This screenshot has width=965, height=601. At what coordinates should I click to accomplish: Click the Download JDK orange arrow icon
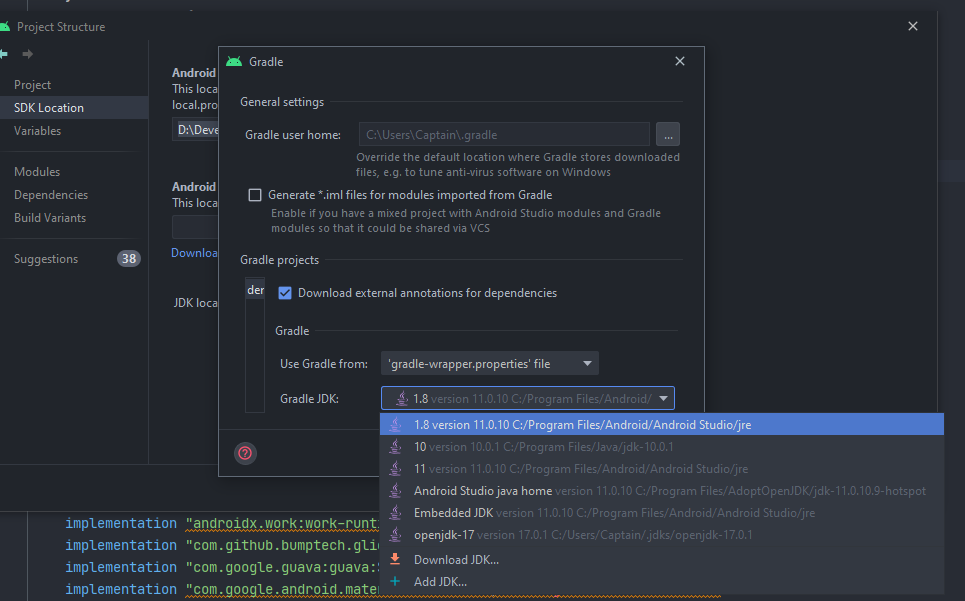tap(395, 559)
